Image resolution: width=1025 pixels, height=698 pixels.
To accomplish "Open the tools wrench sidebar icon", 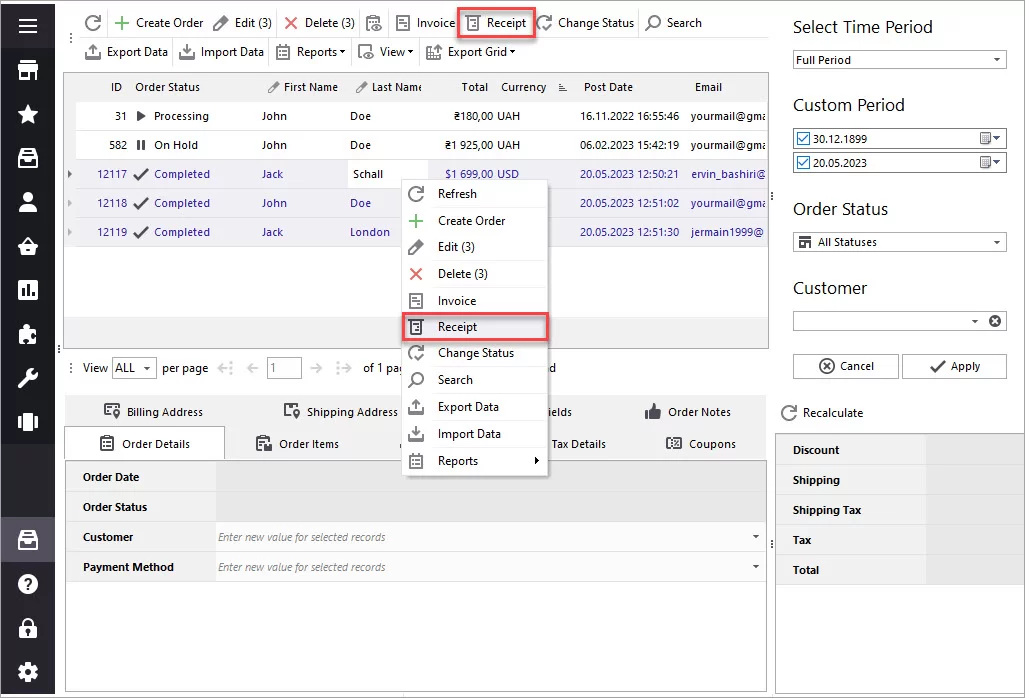I will [x=28, y=378].
